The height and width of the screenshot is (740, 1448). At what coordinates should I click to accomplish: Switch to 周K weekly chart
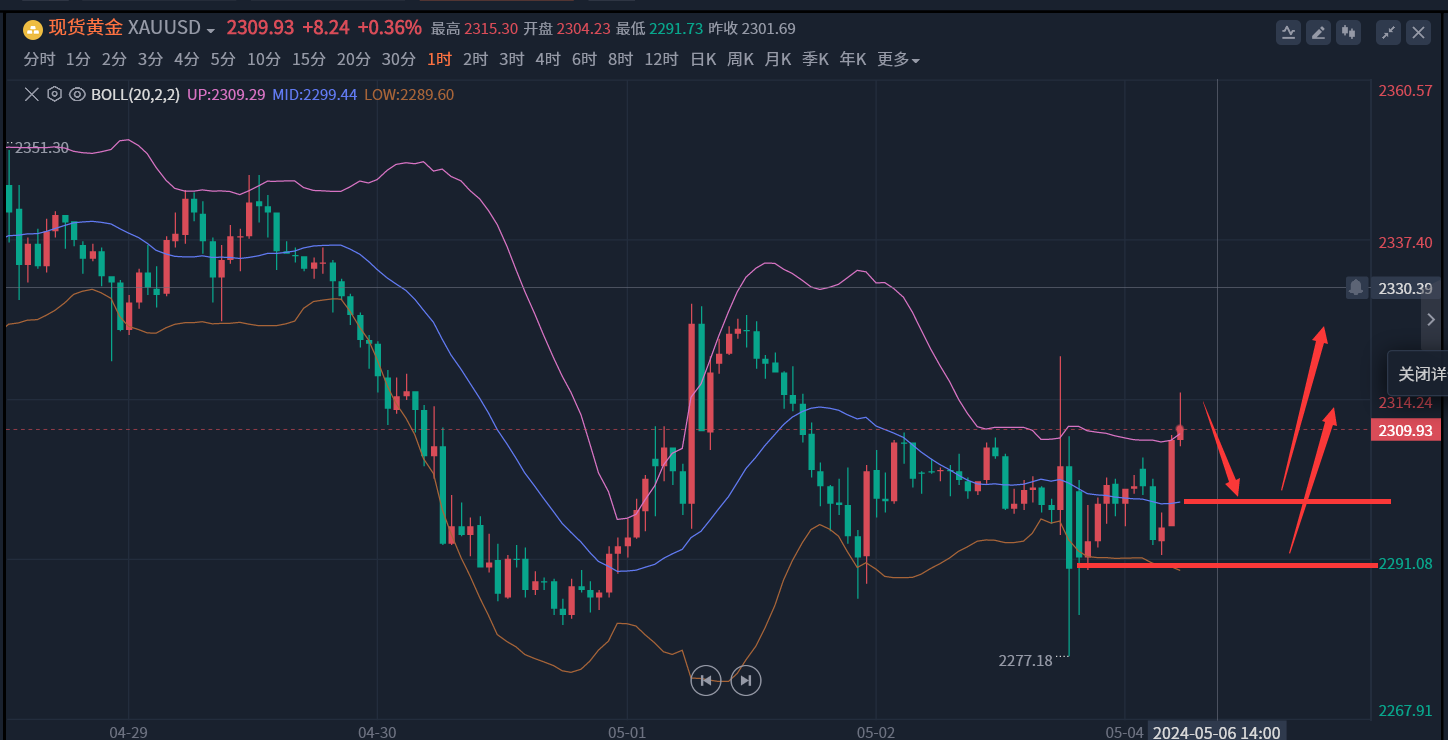point(740,60)
